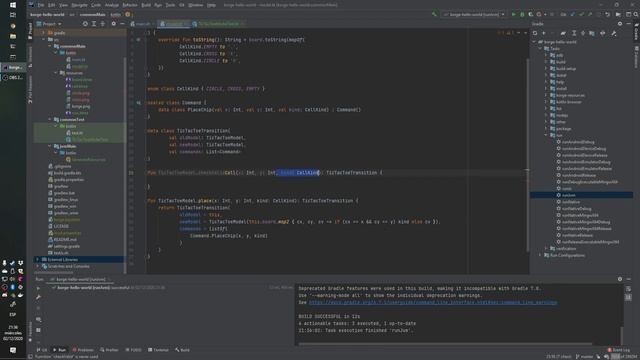Collapse the commonTest folder
This screenshot has width=640, height=360.
tap(50, 120)
